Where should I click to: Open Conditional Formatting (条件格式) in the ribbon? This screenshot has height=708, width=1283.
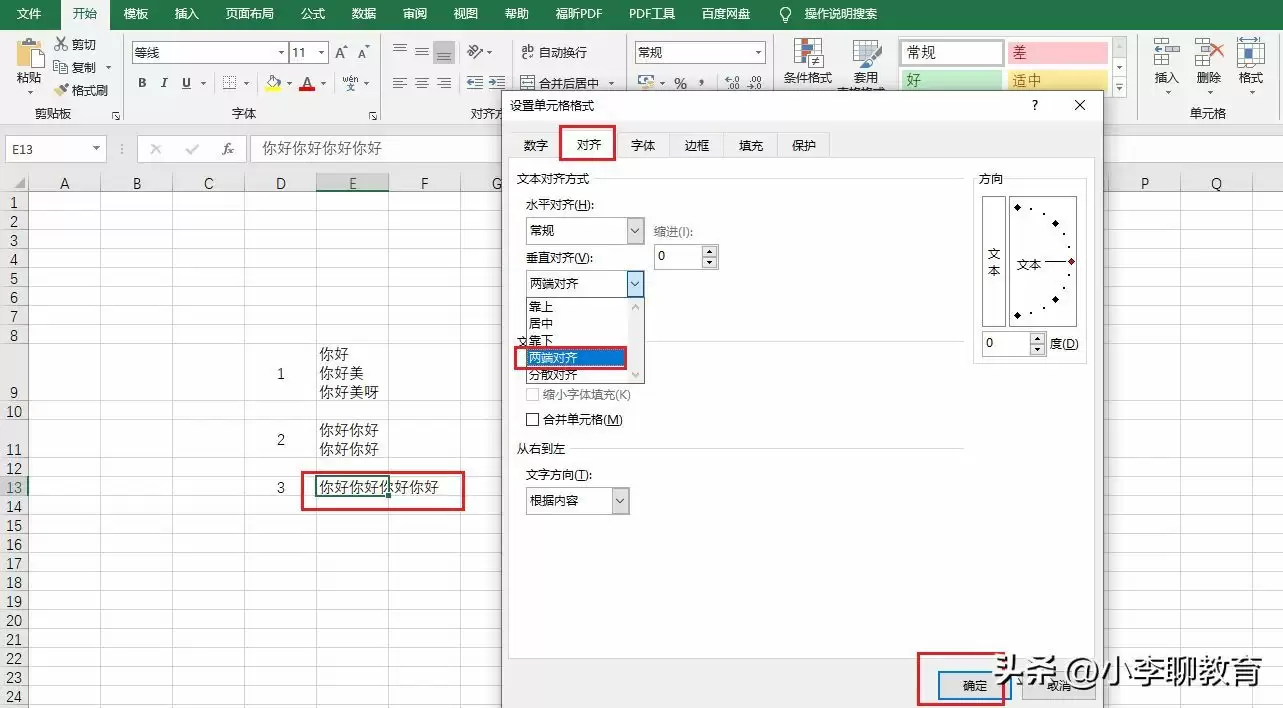coord(807,62)
